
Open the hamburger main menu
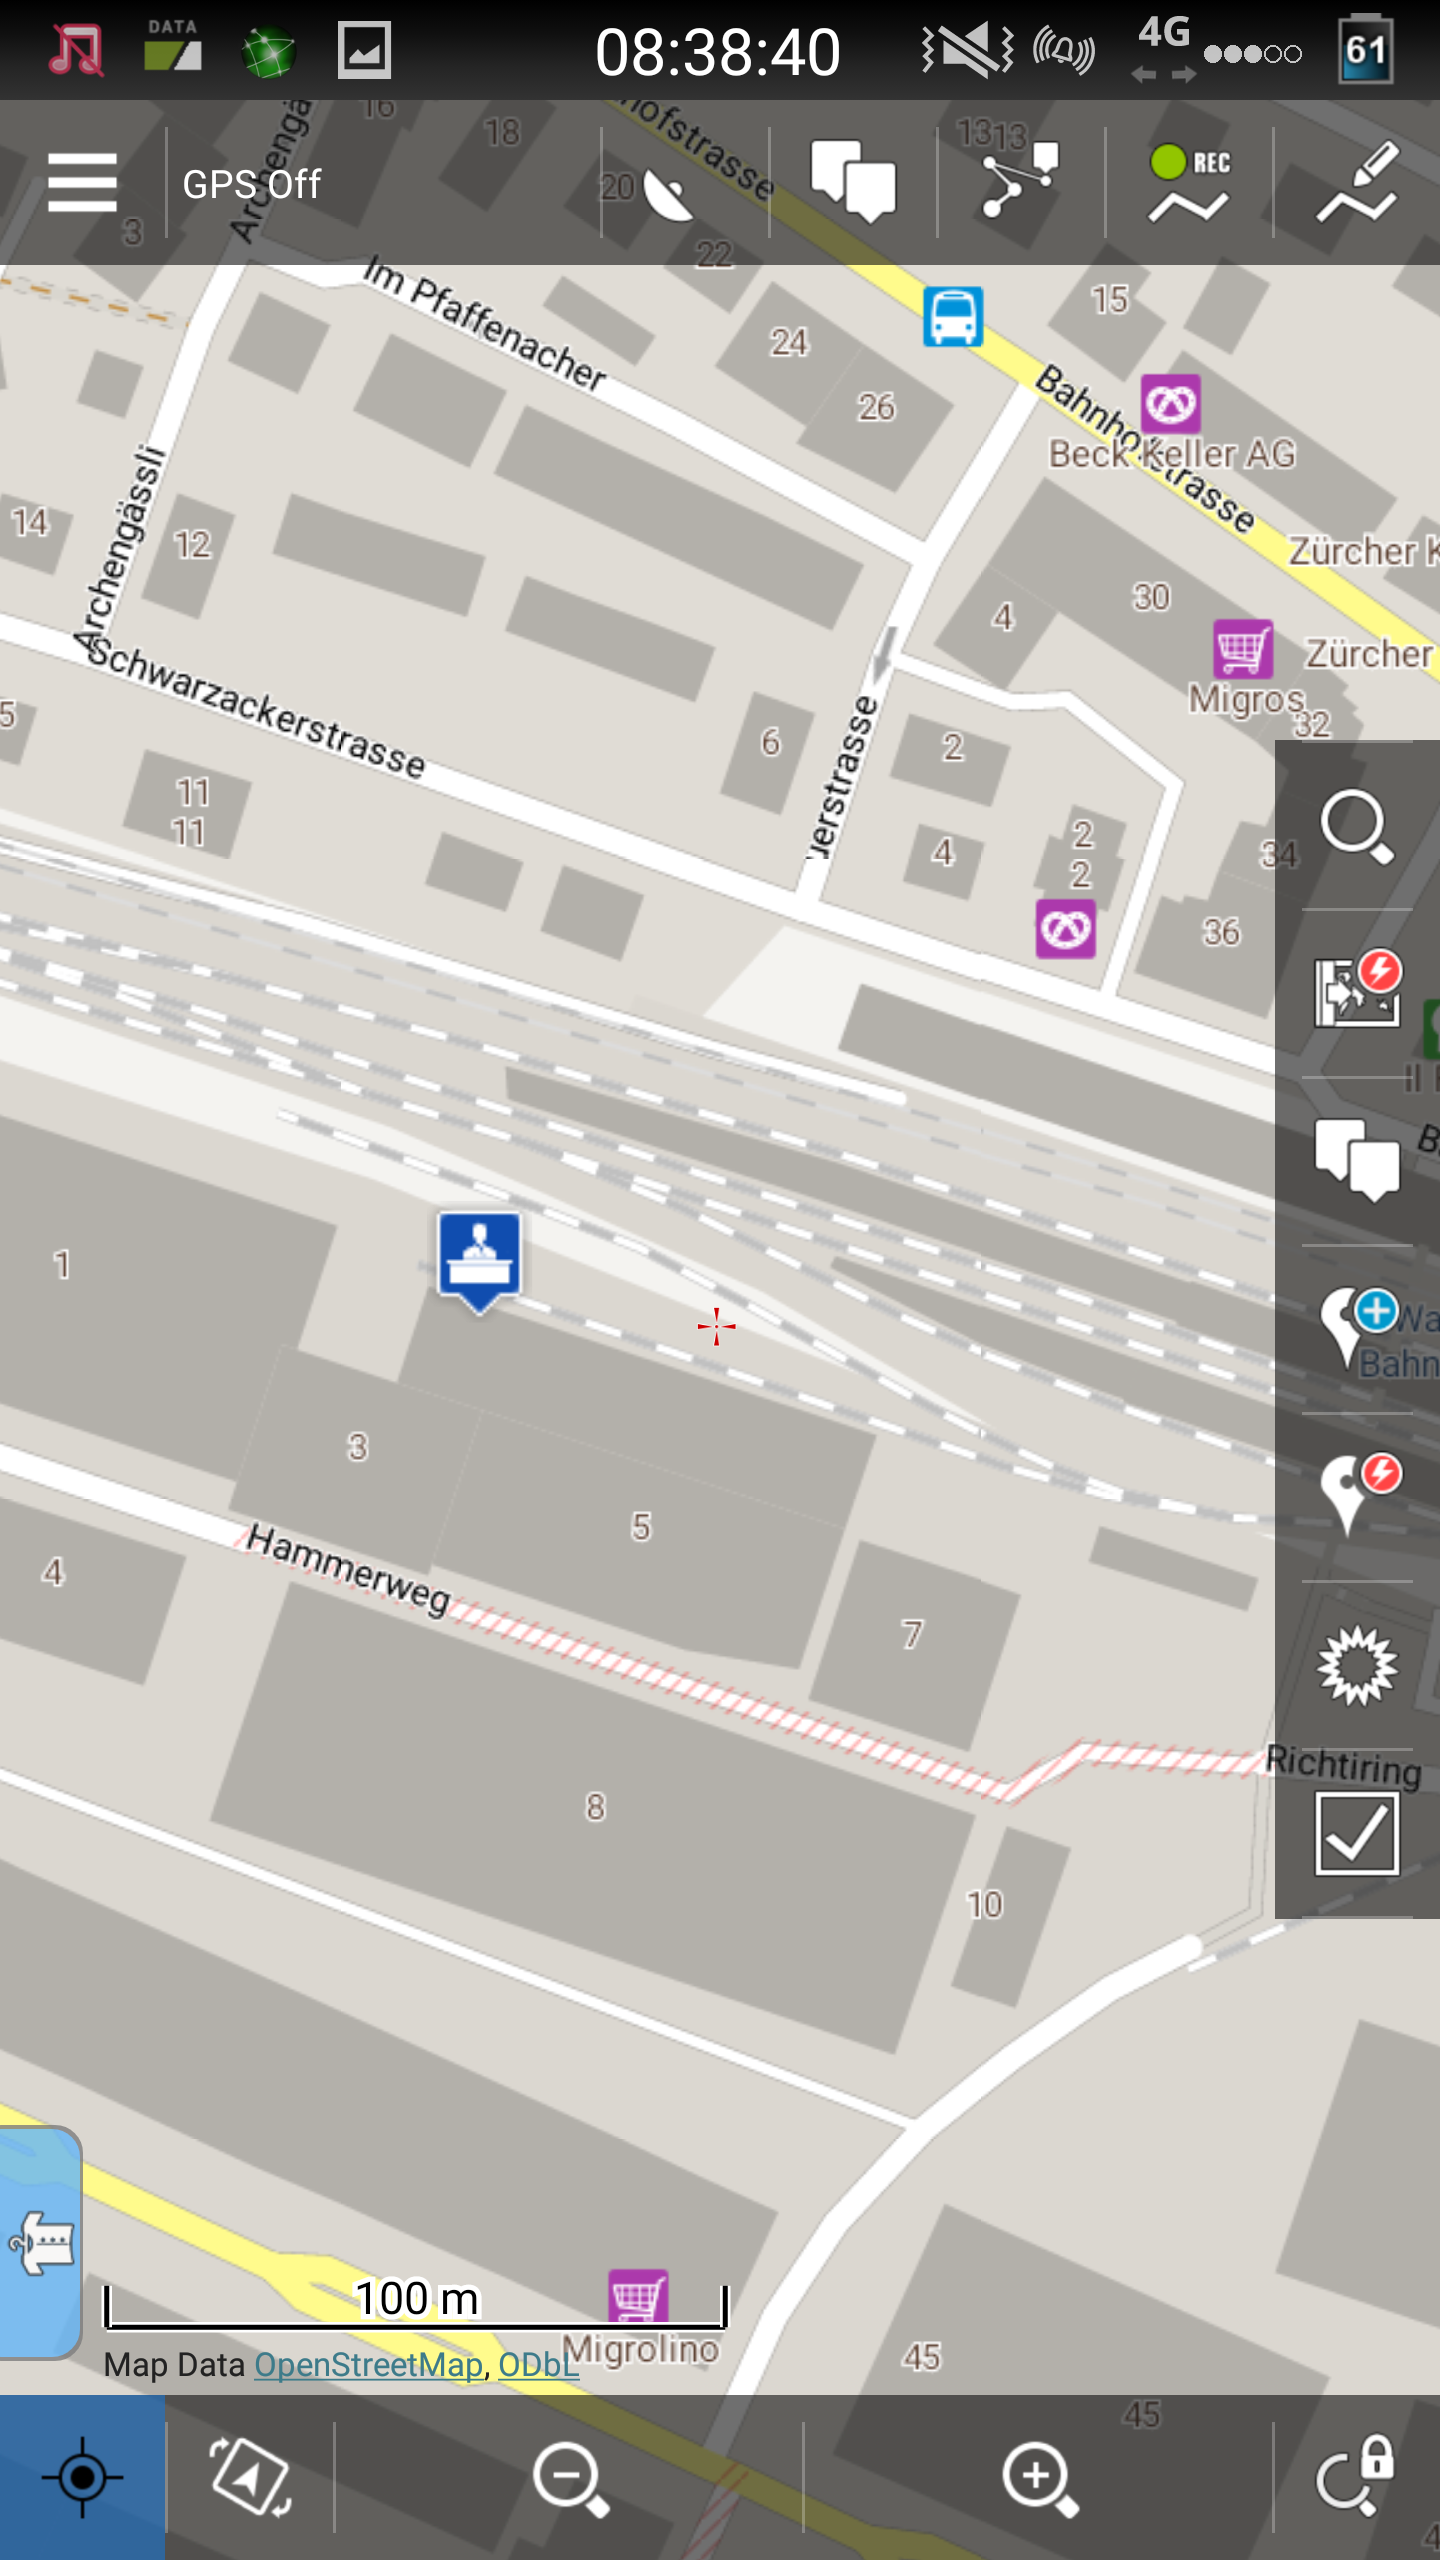(82, 182)
